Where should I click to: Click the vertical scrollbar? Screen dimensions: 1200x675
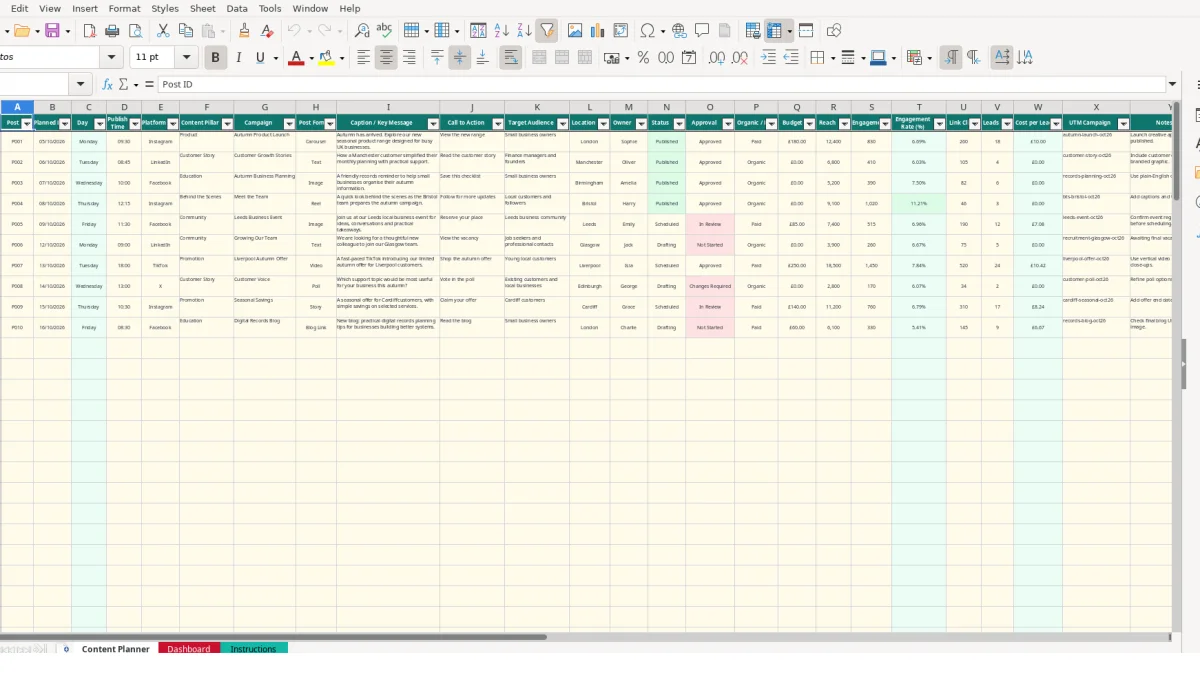click(x=1177, y=150)
